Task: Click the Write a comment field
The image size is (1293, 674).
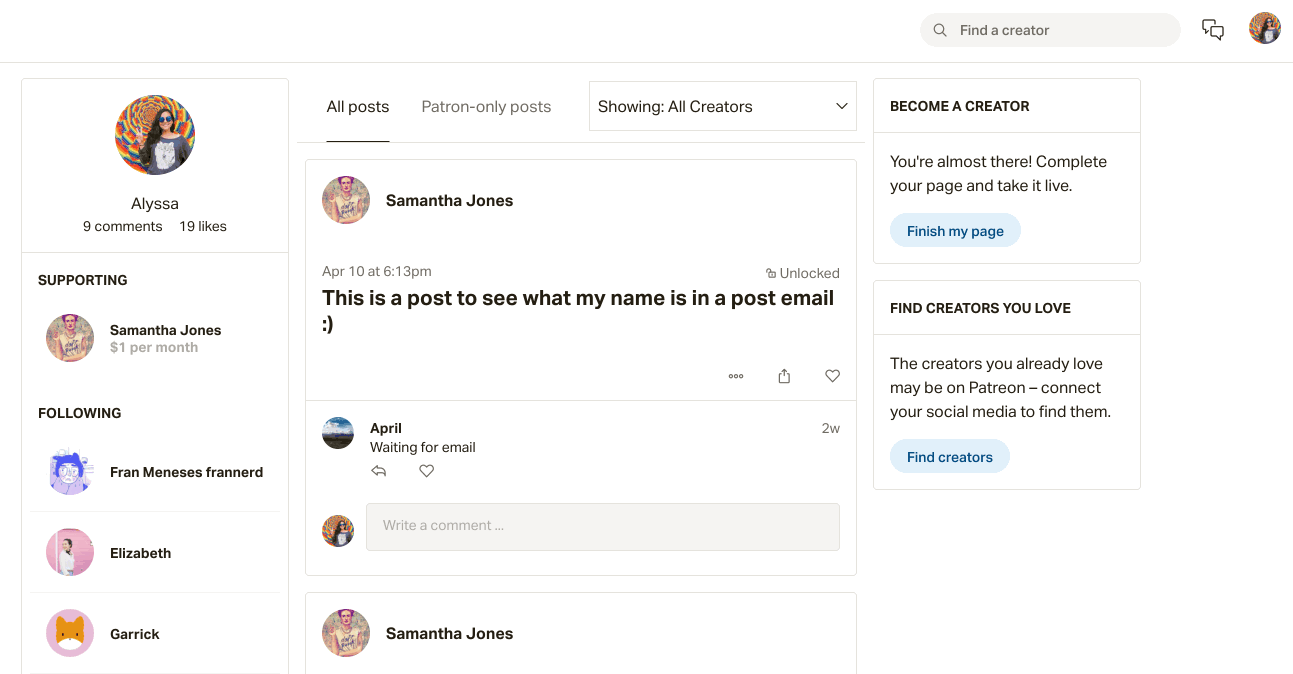Action: (x=603, y=526)
